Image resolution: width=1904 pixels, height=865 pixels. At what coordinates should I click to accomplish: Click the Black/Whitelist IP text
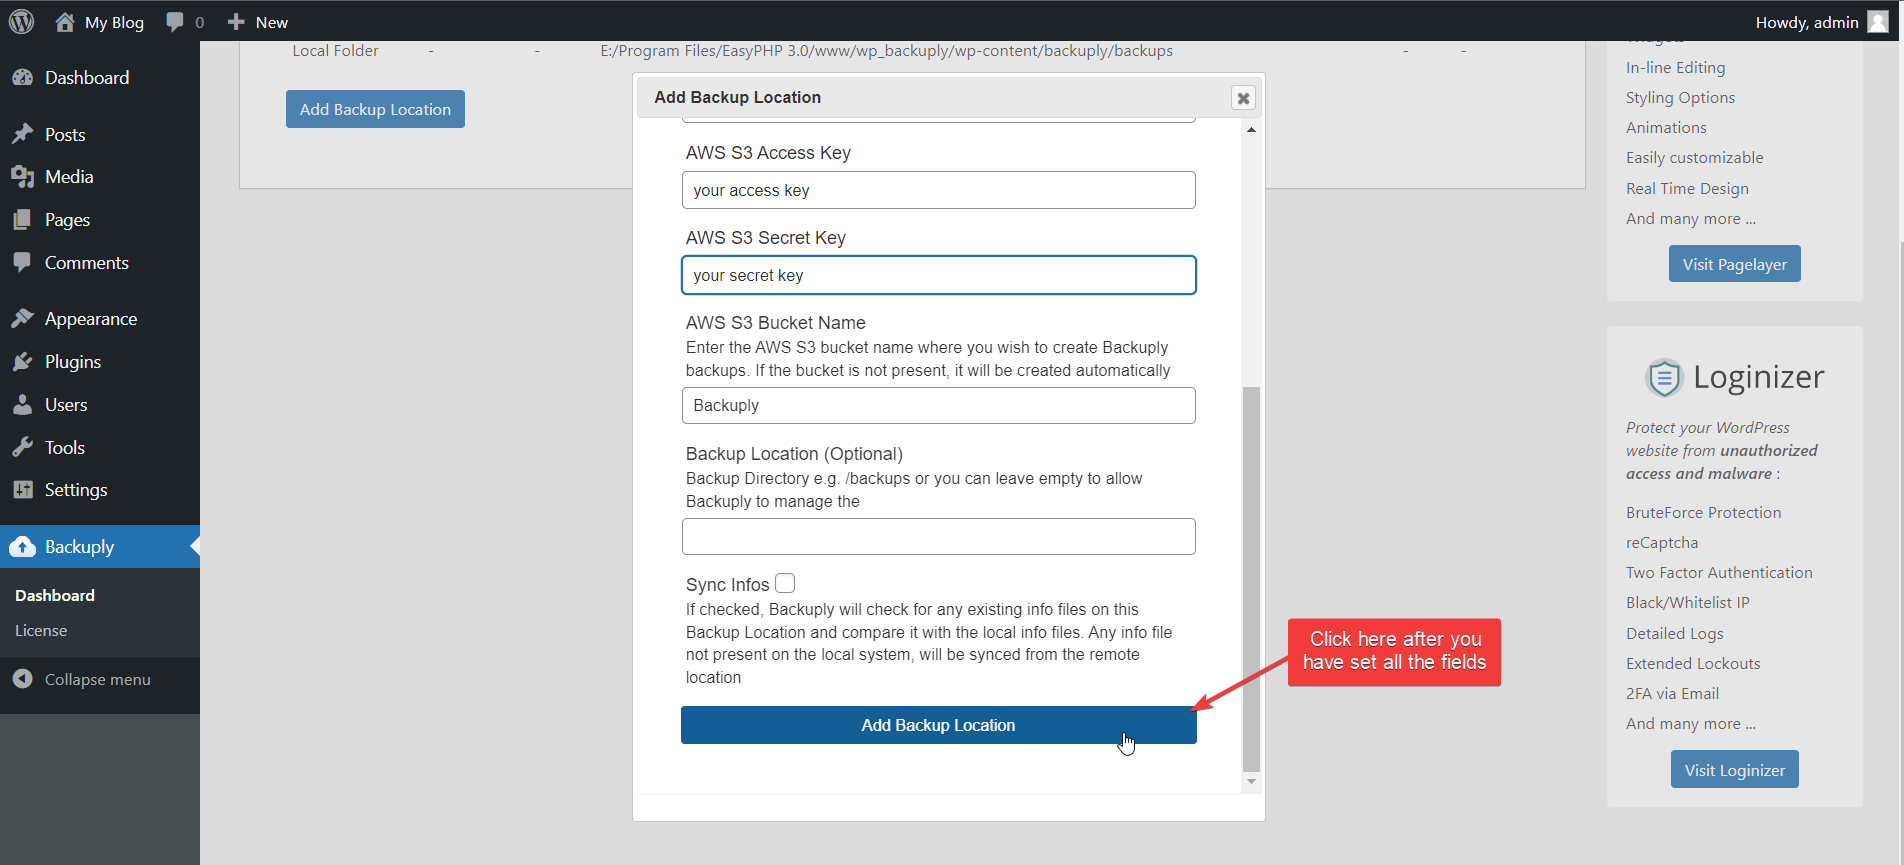1687,602
